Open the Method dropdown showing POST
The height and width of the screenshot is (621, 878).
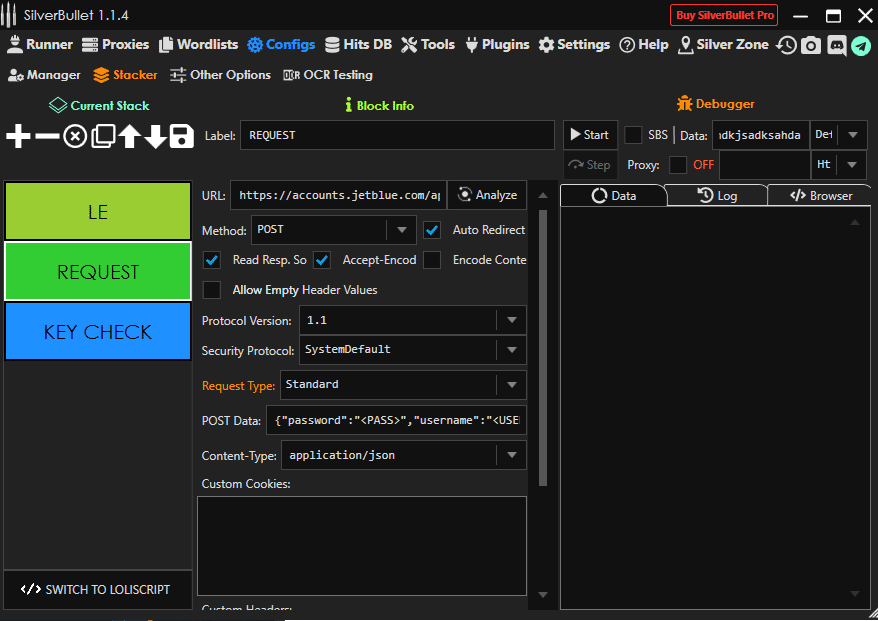click(x=334, y=230)
